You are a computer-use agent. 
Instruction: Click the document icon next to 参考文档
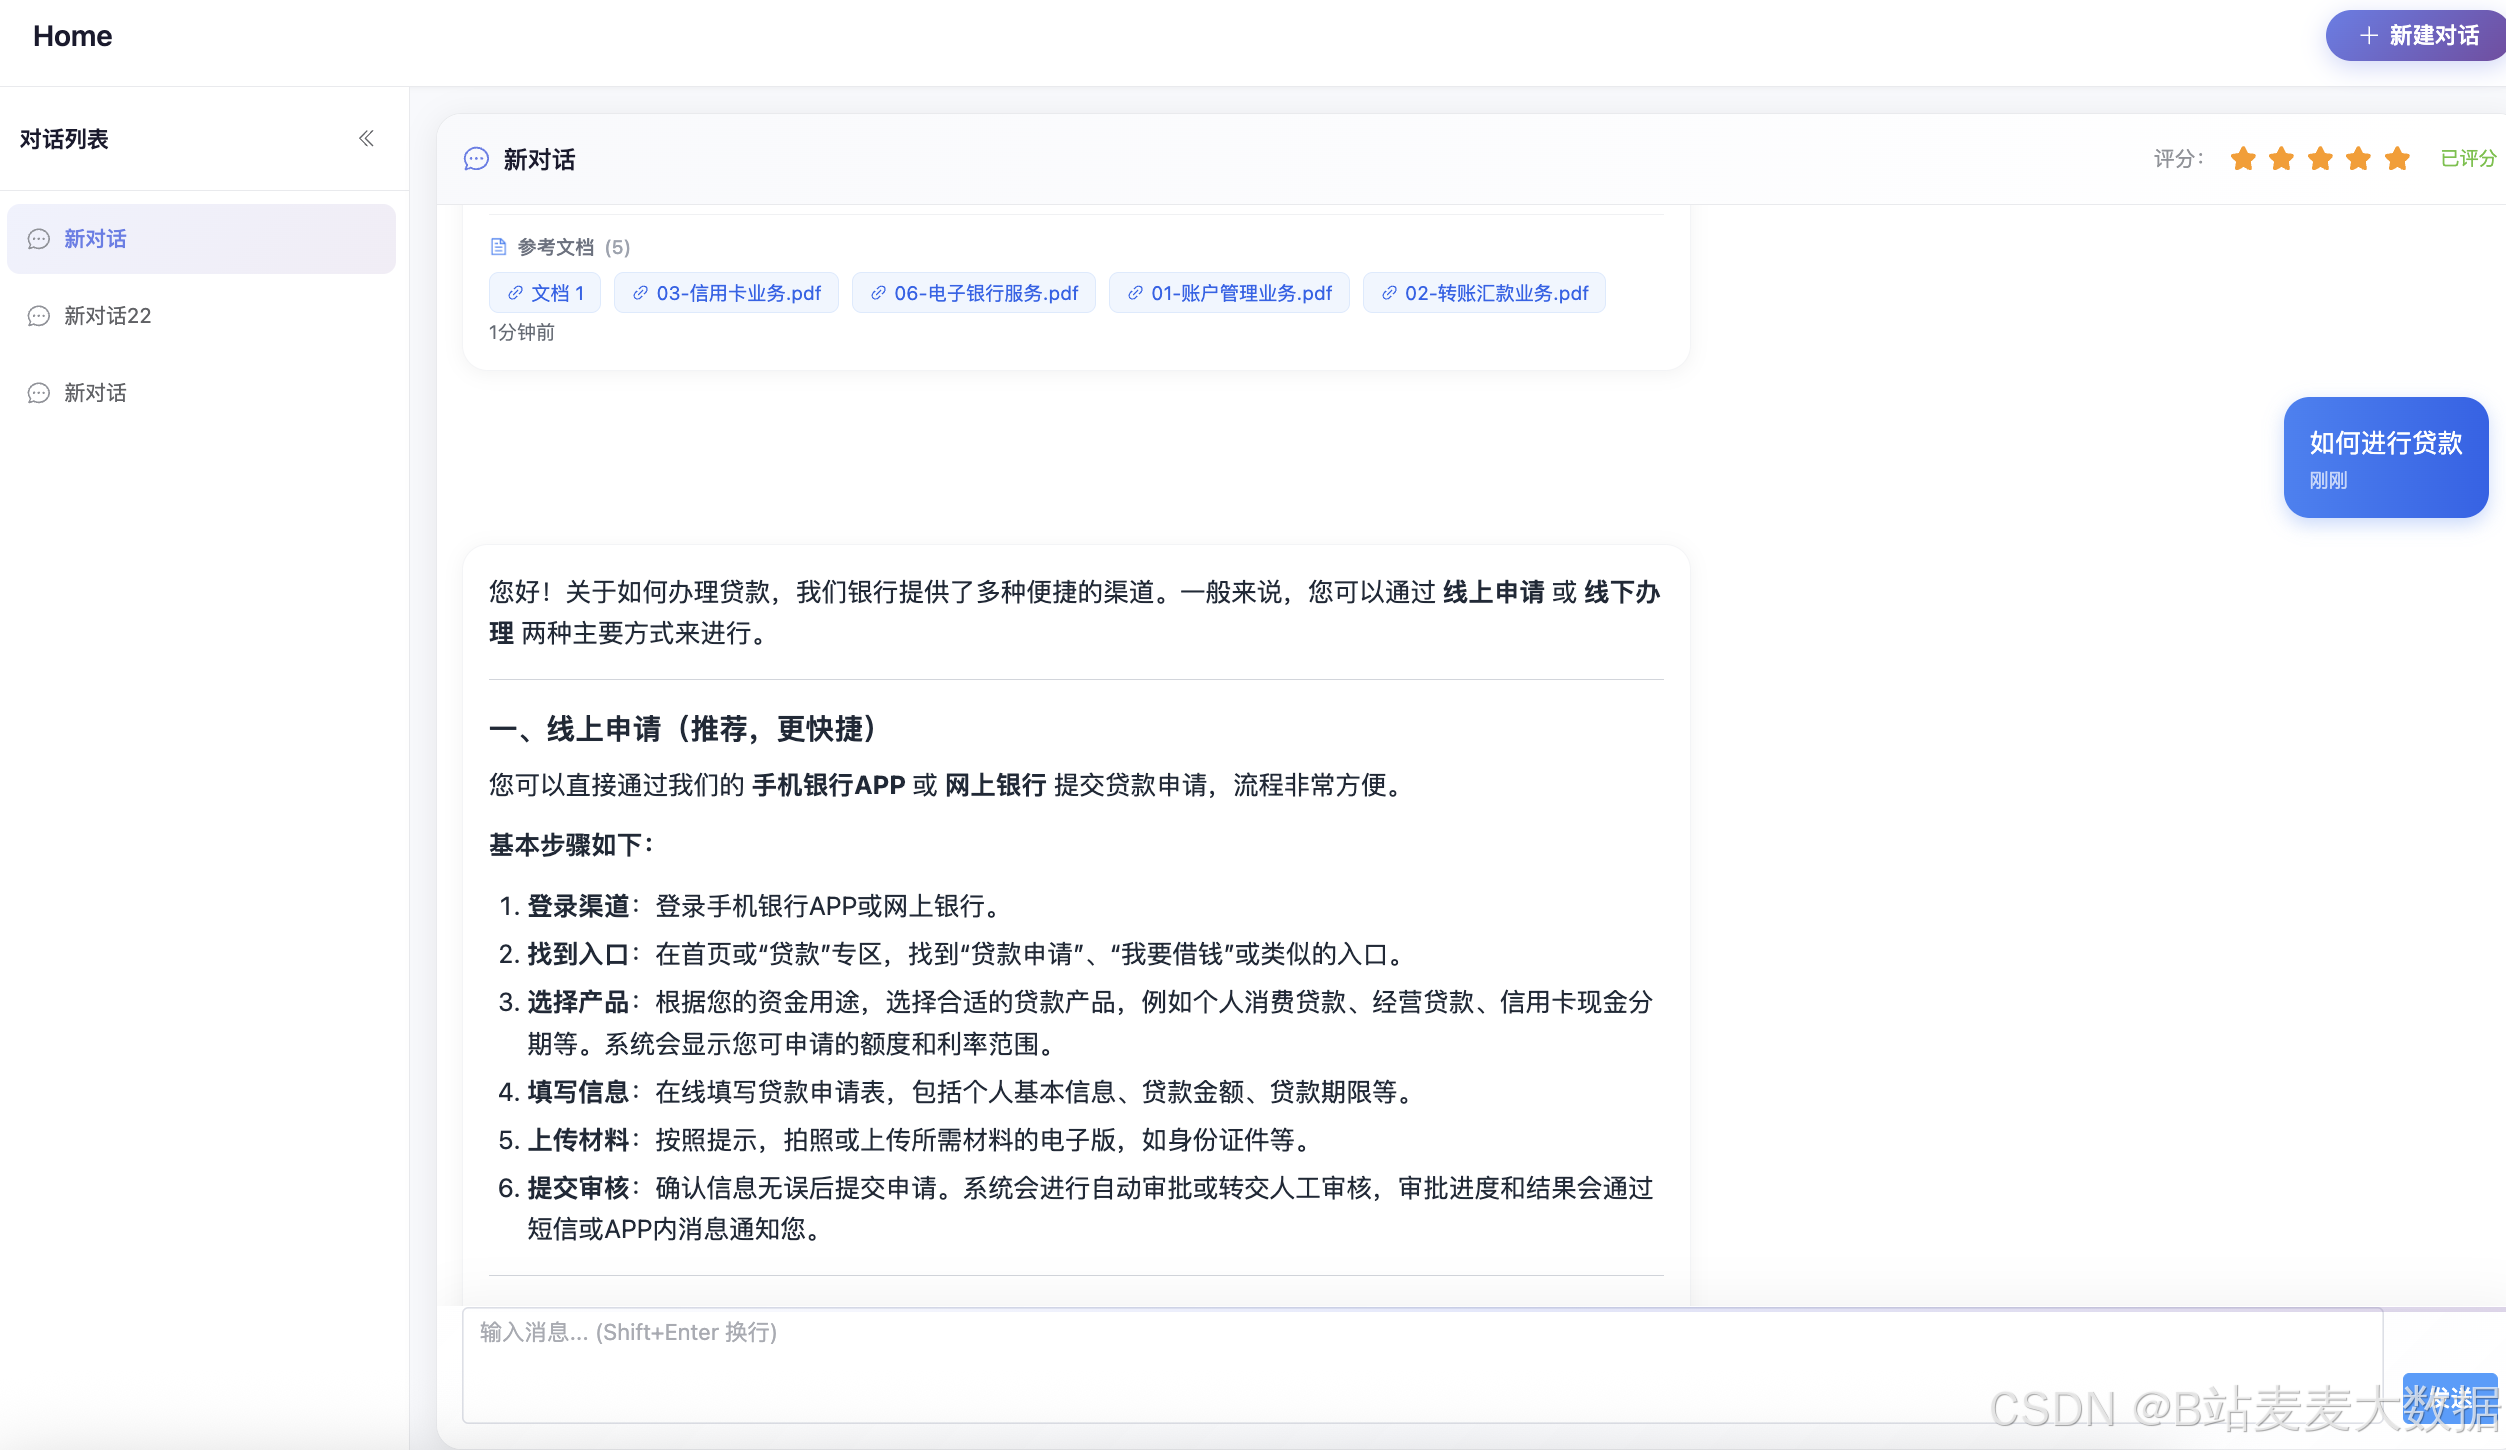[x=498, y=247]
